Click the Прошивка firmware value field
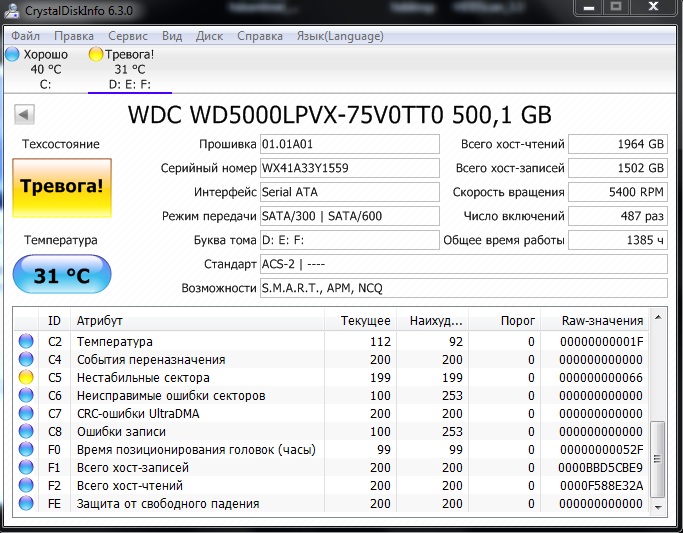This screenshot has height=533, width=683. tap(348, 144)
